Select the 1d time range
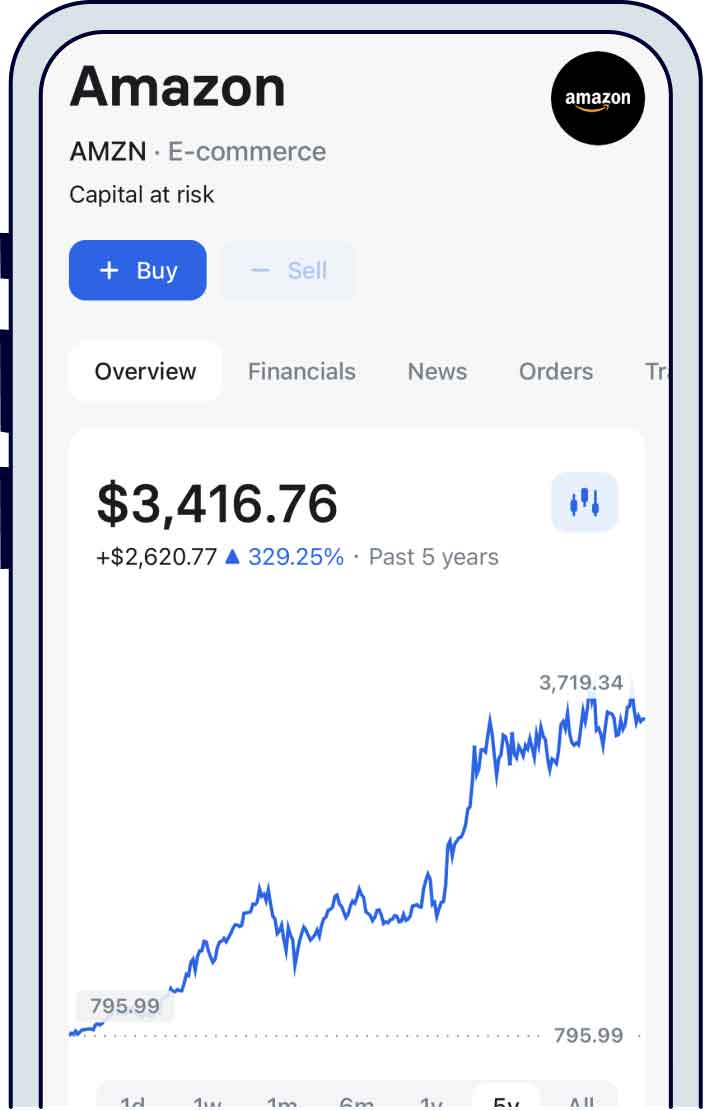 pos(131,1102)
